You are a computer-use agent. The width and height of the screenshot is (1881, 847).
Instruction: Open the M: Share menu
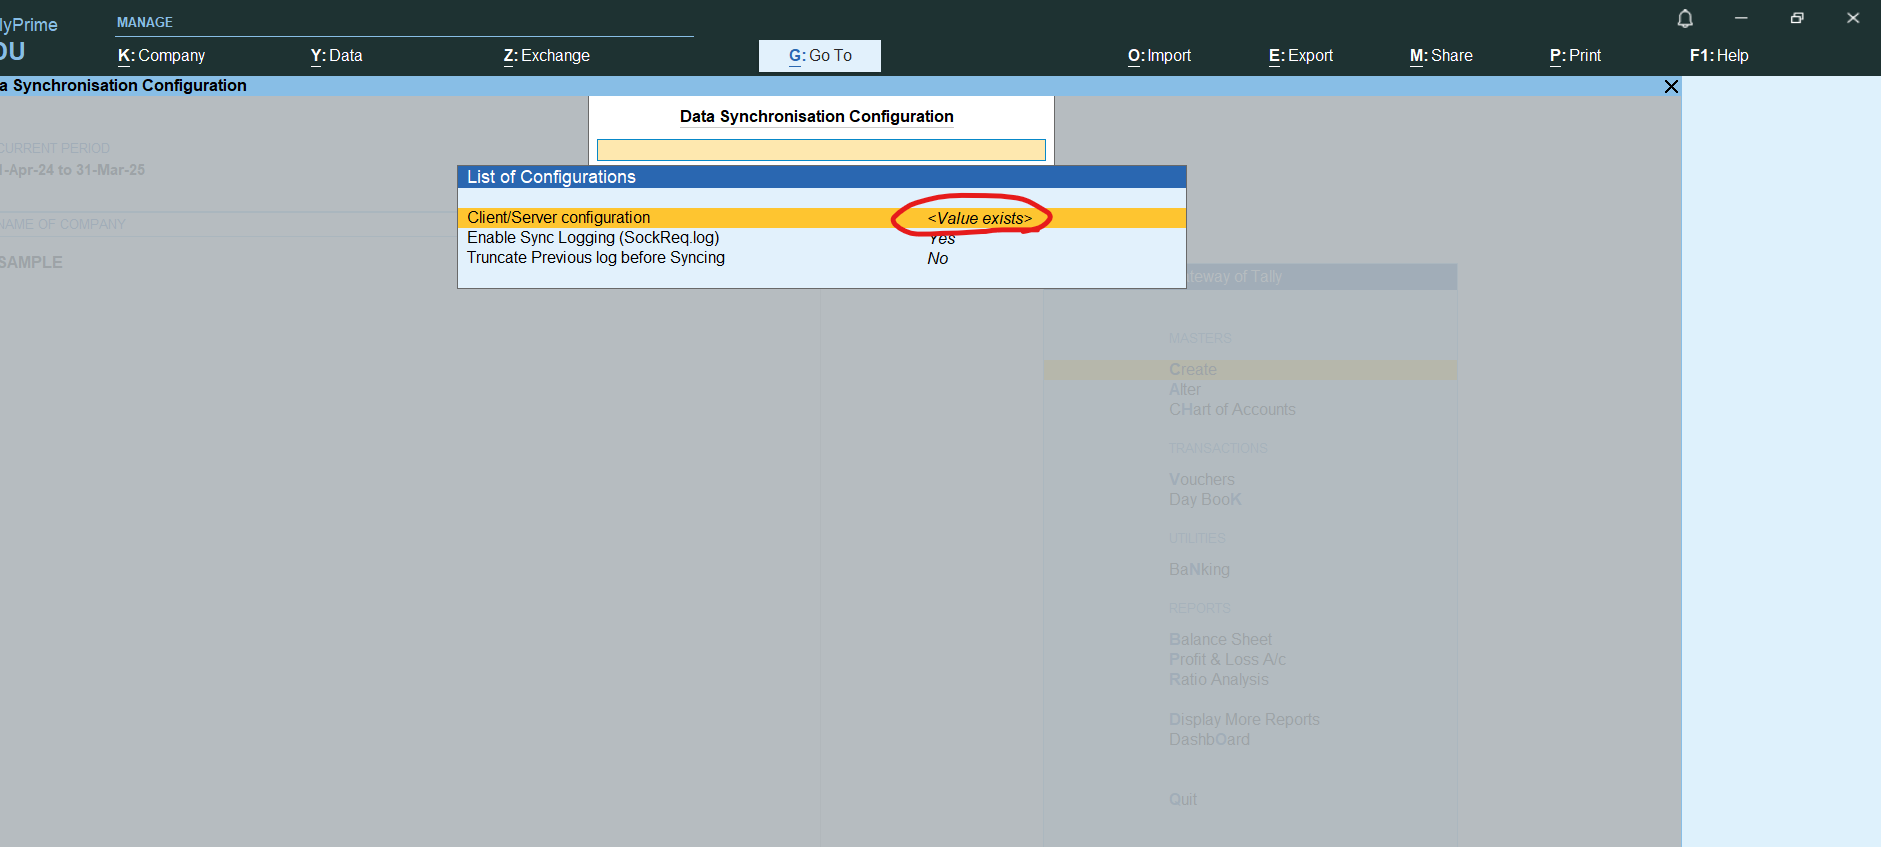1441,56
